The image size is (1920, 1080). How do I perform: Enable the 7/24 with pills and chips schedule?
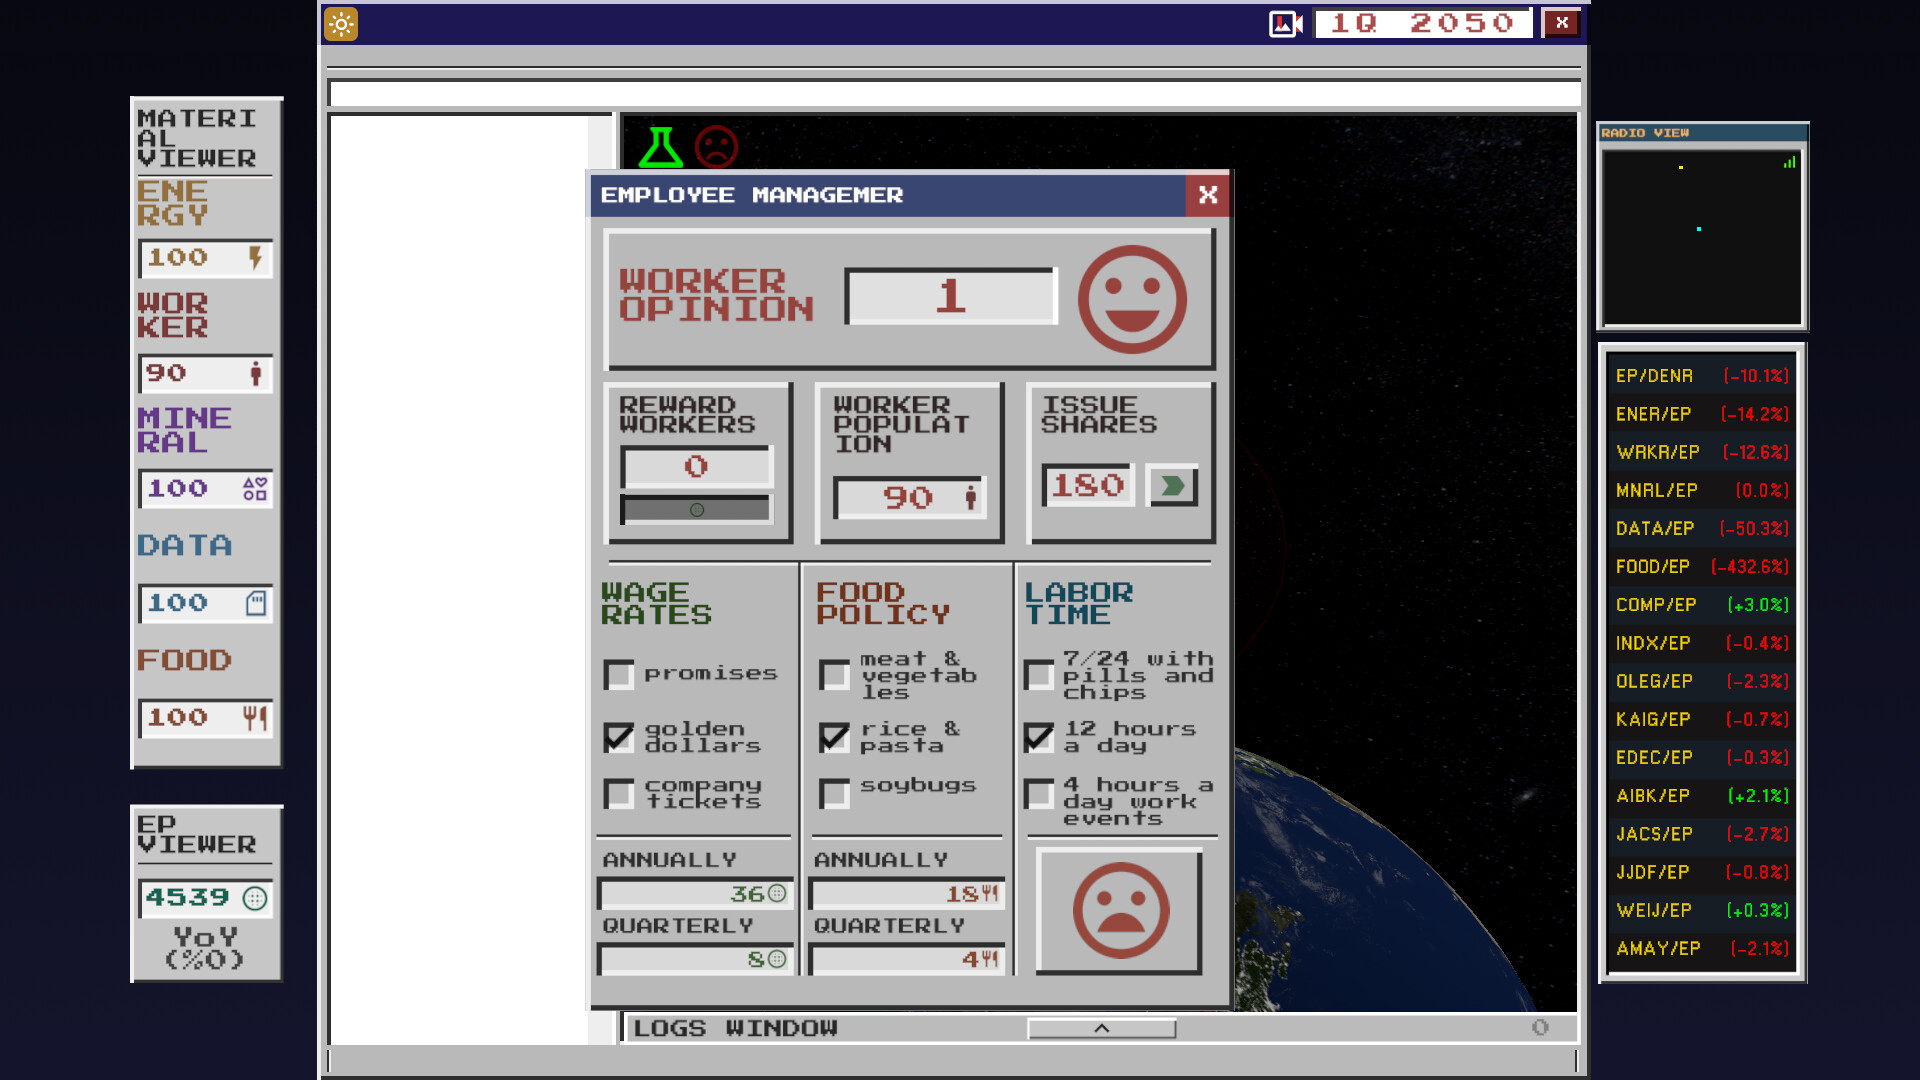click(1038, 675)
